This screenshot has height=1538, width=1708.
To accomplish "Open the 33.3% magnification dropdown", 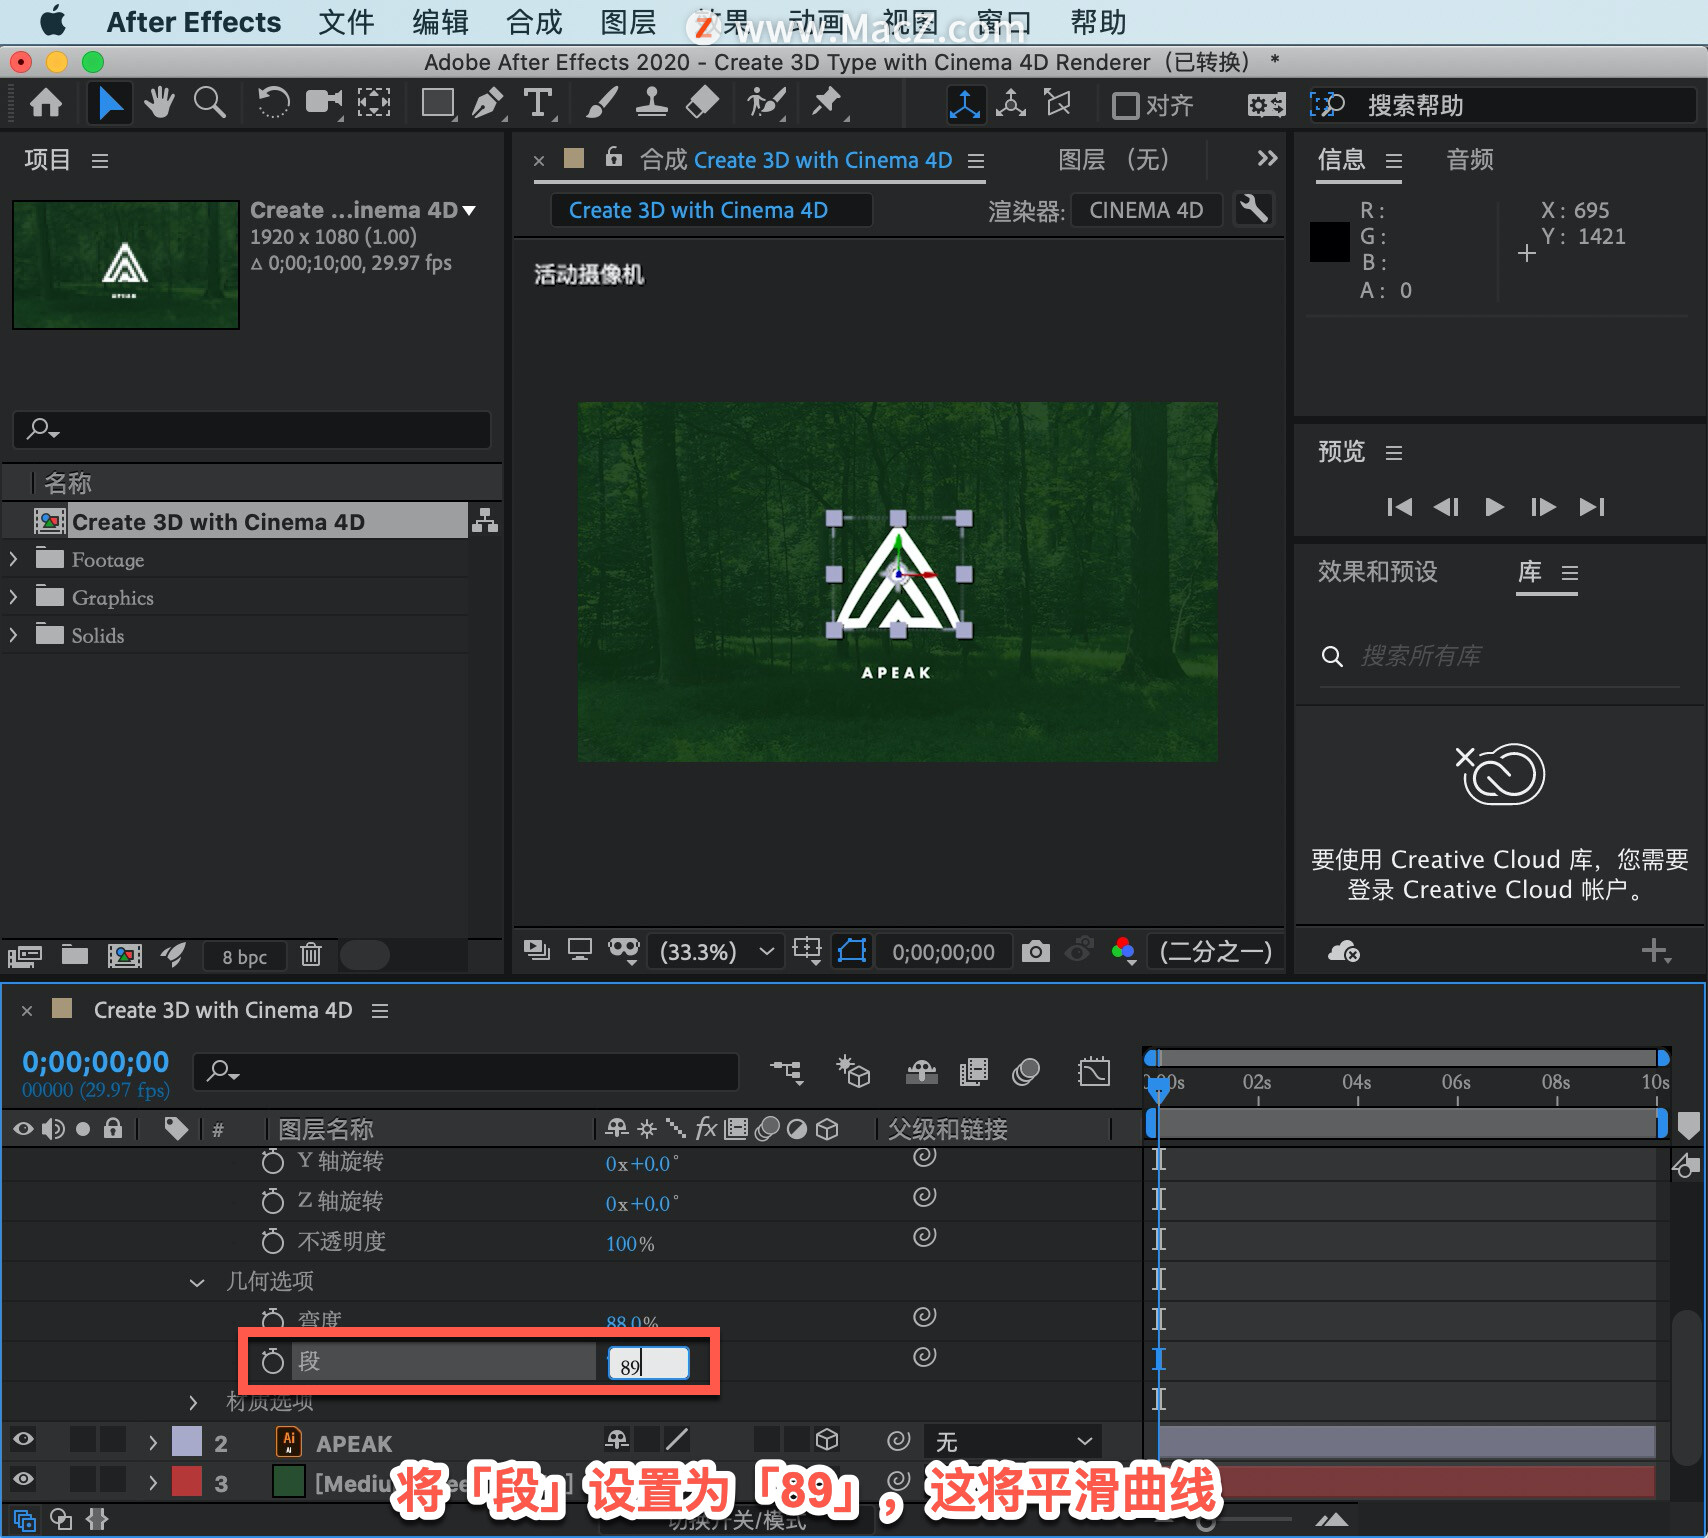I will click(x=715, y=951).
